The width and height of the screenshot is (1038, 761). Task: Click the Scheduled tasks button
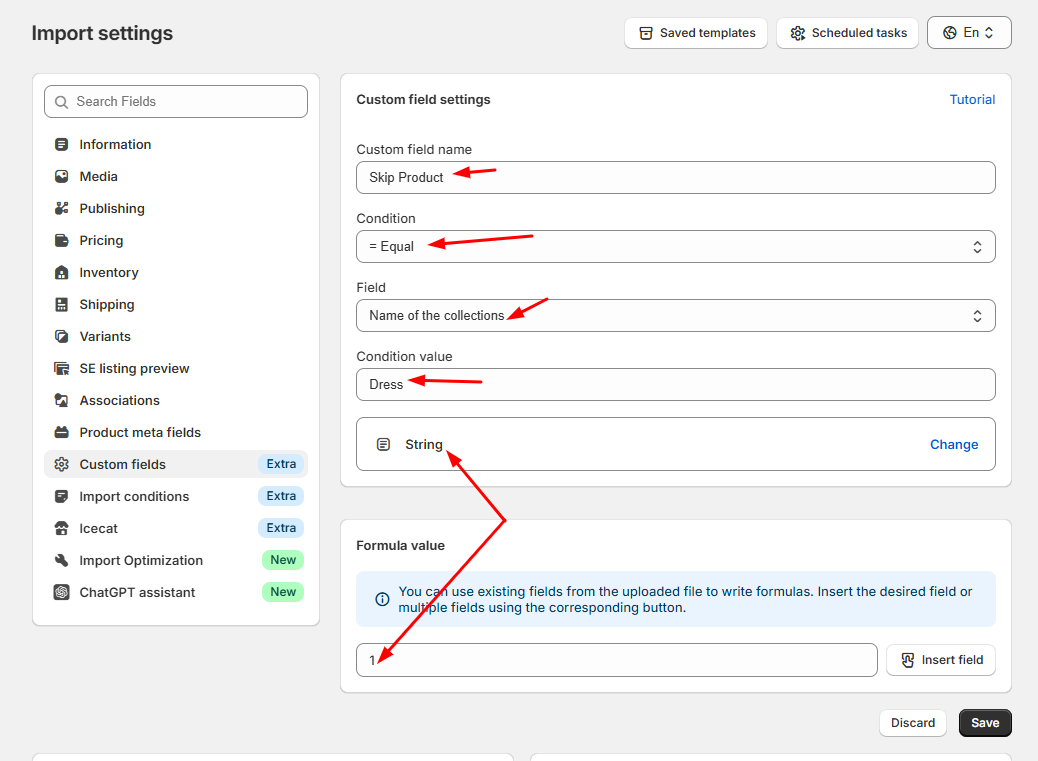click(x=847, y=33)
